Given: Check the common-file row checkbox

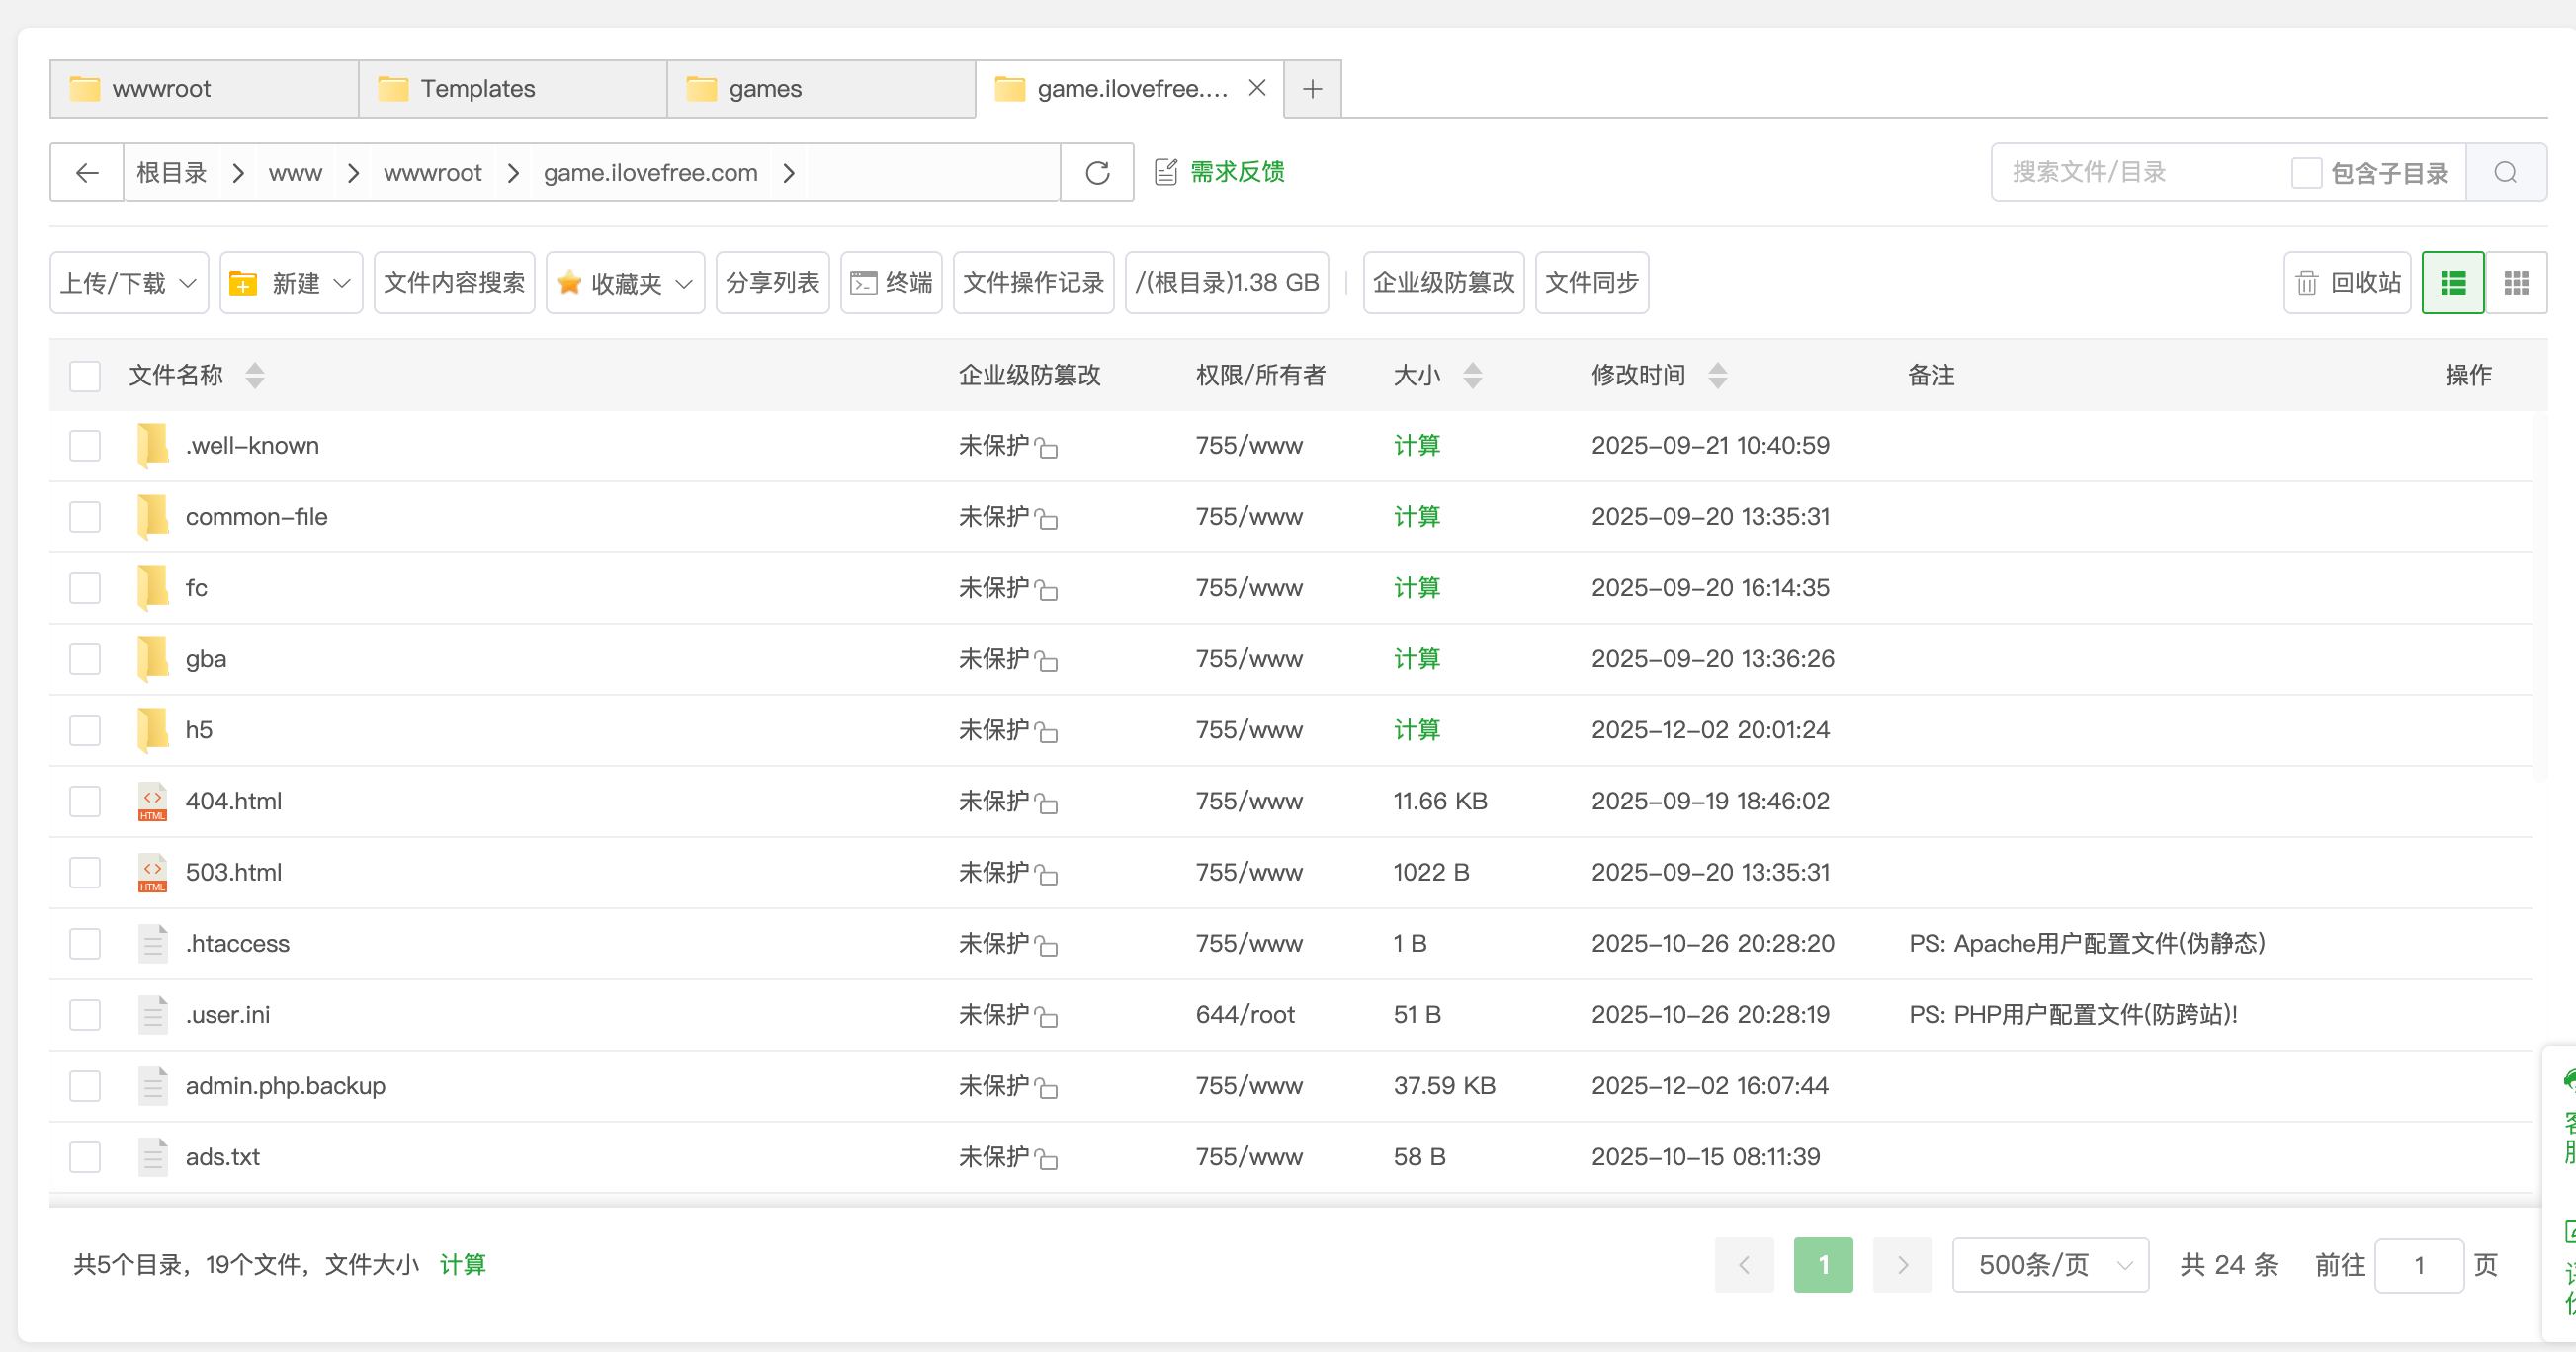Looking at the screenshot, I should pos(85,517).
